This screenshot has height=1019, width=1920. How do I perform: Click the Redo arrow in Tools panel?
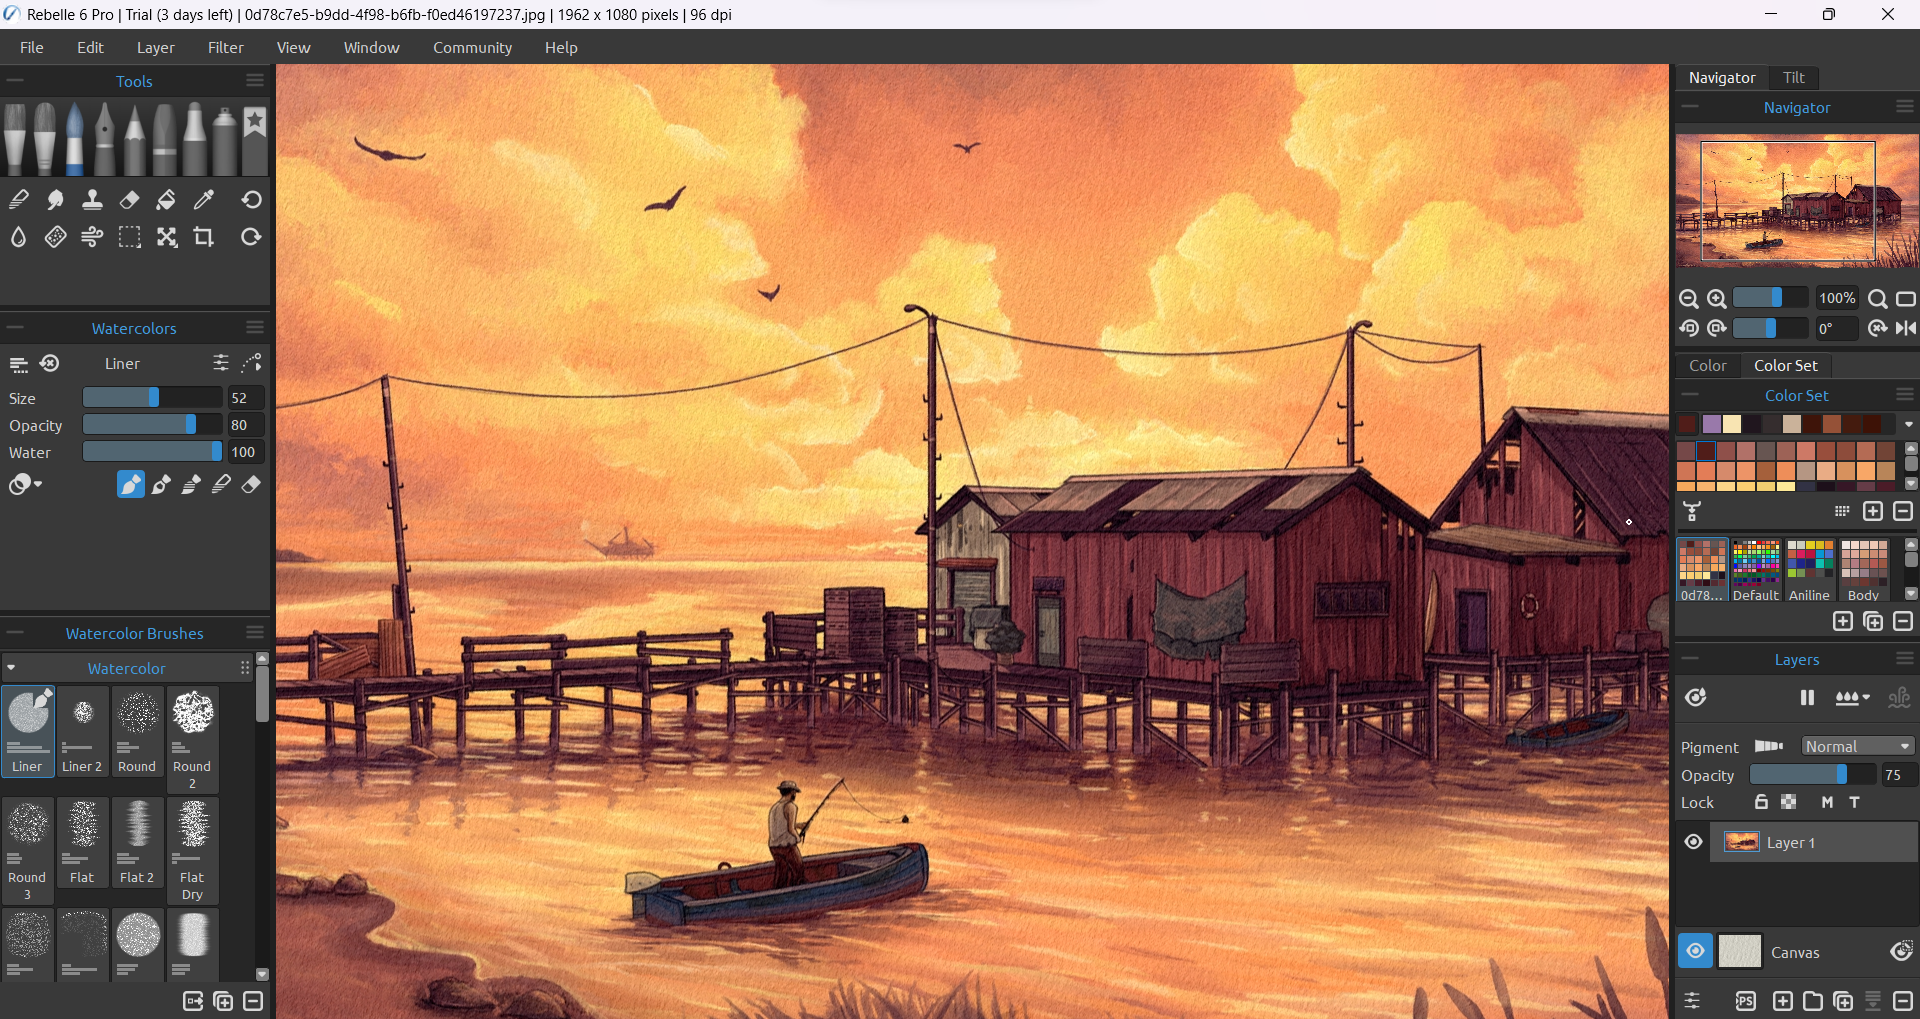(x=251, y=237)
